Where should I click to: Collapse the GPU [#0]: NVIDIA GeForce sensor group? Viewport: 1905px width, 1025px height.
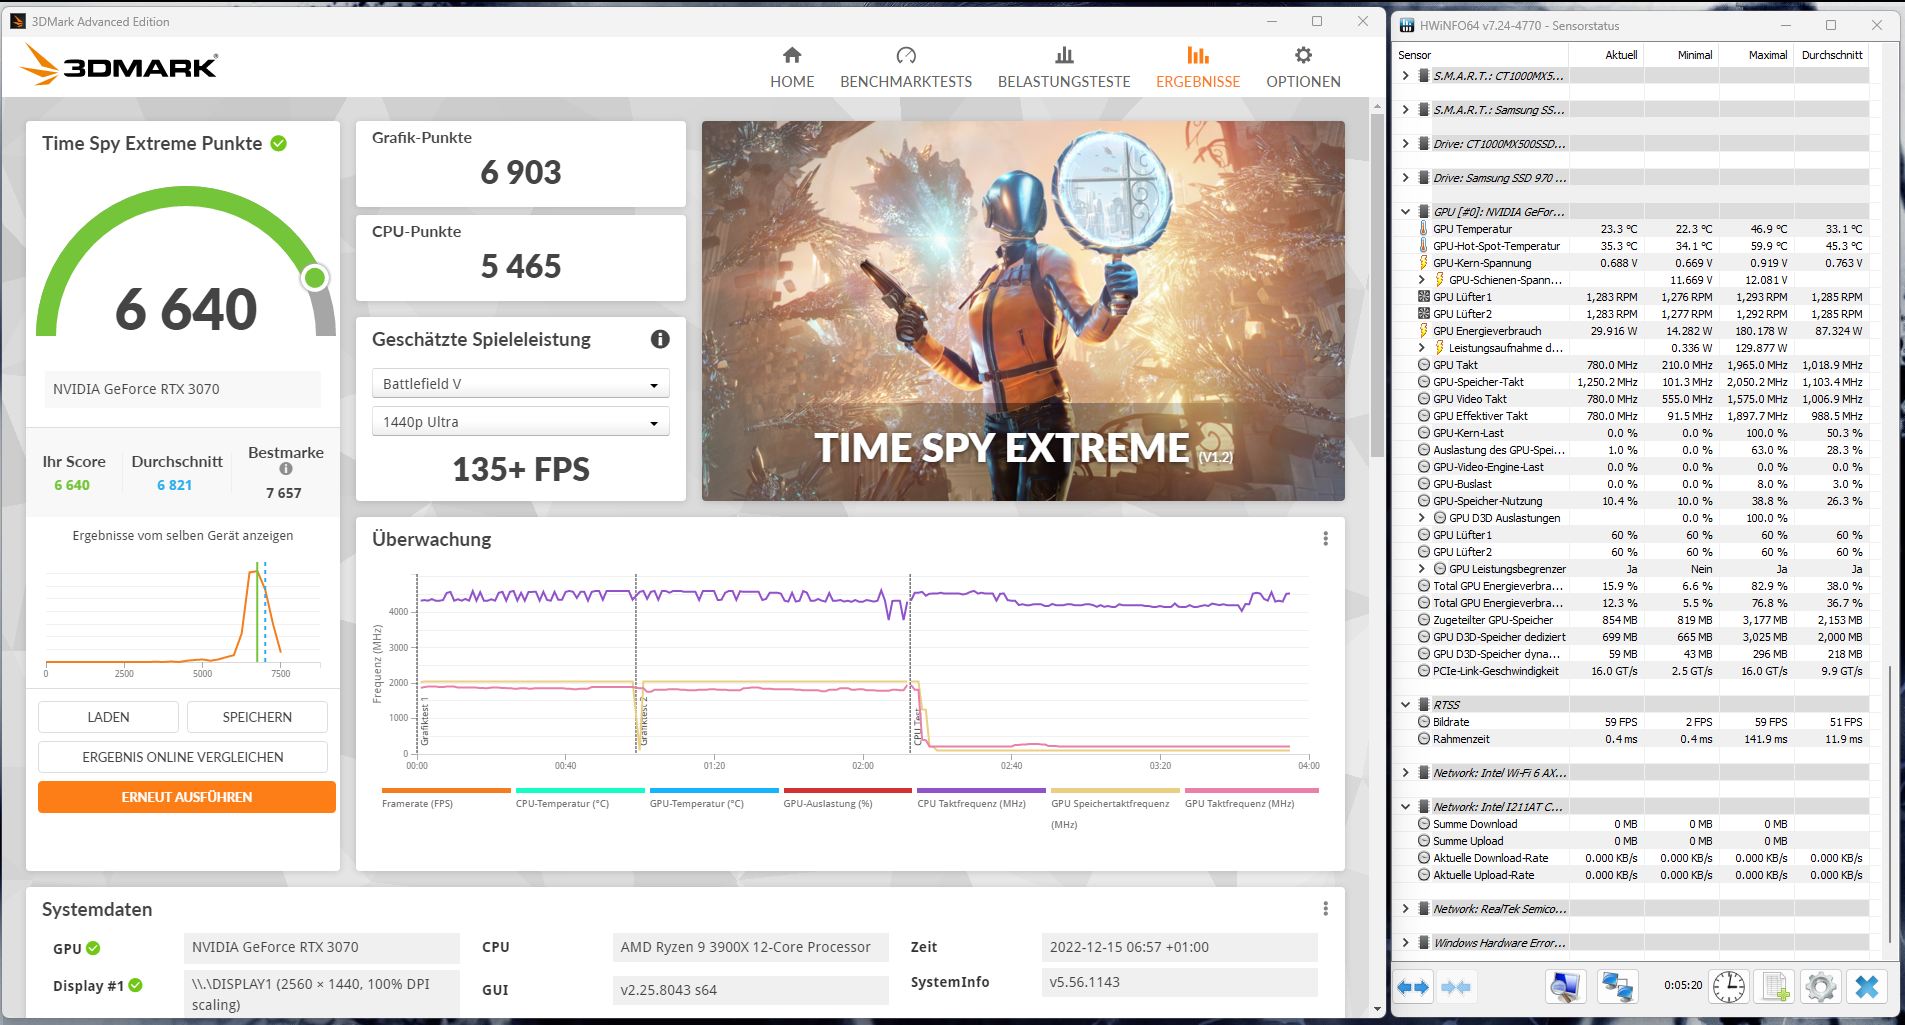[x=1406, y=212]
